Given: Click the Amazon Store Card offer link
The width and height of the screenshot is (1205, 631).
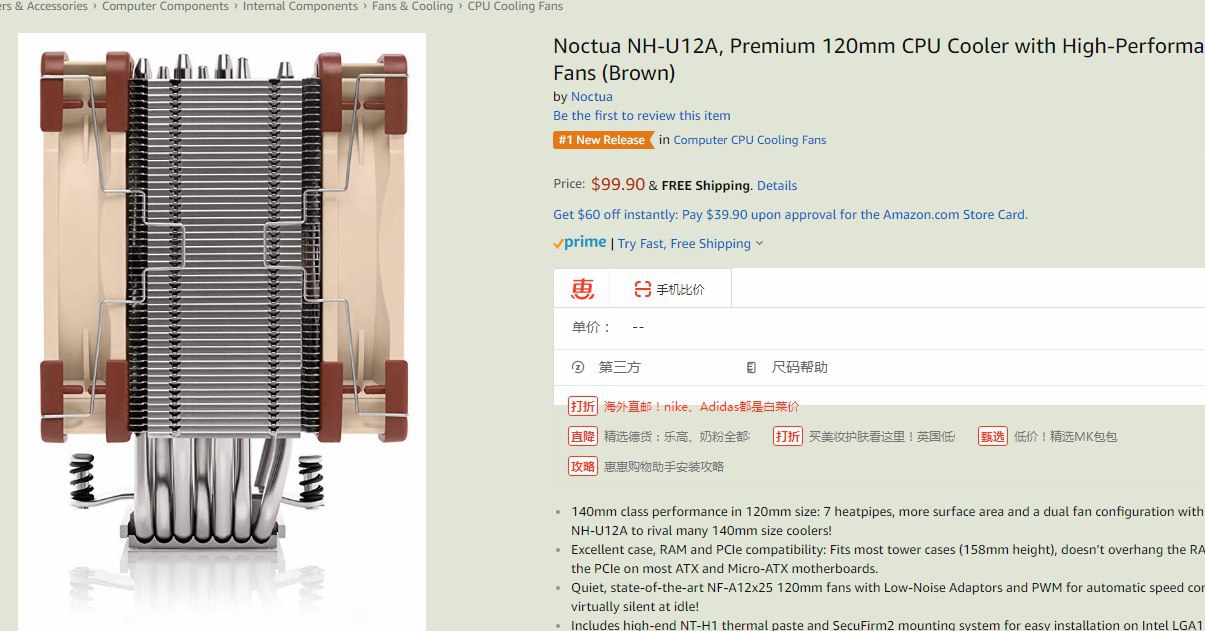Looking at the screenshot, I should point(790,214).
